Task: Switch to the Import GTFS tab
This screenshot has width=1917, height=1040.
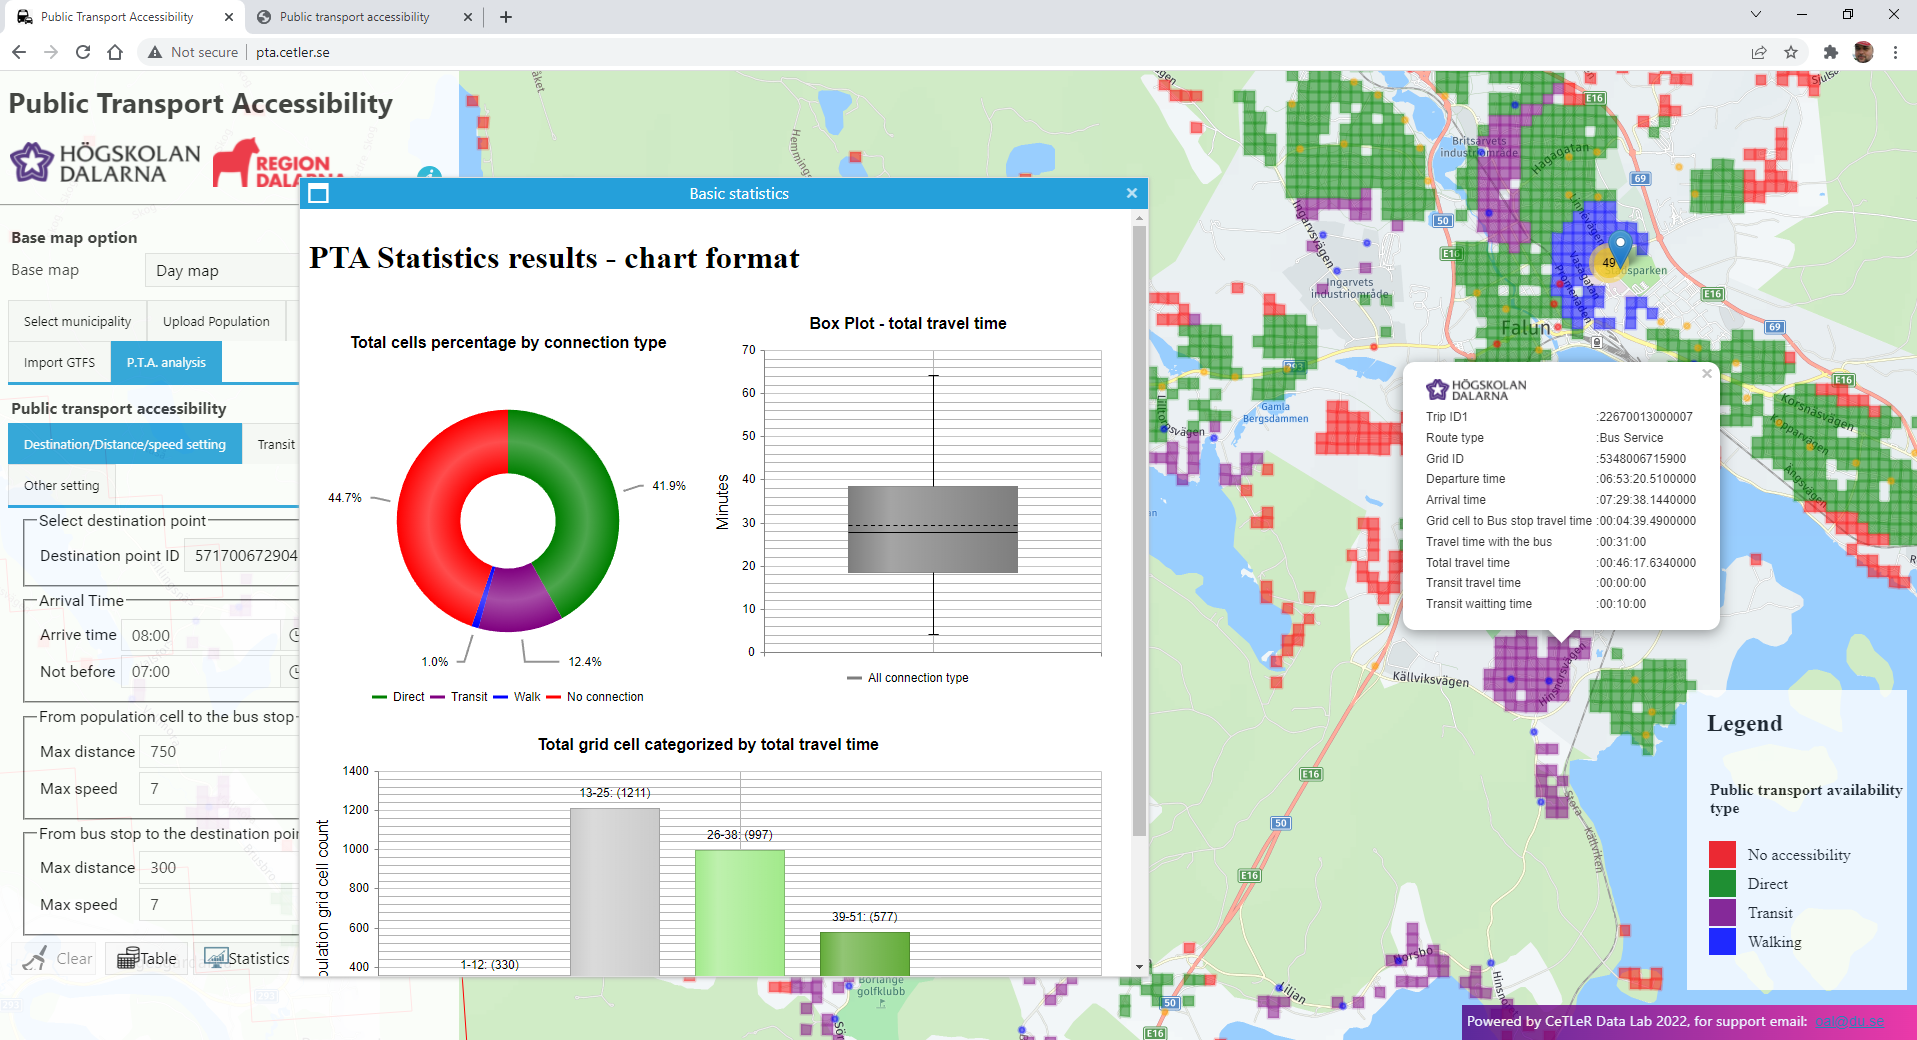Action: coord(59,363)
